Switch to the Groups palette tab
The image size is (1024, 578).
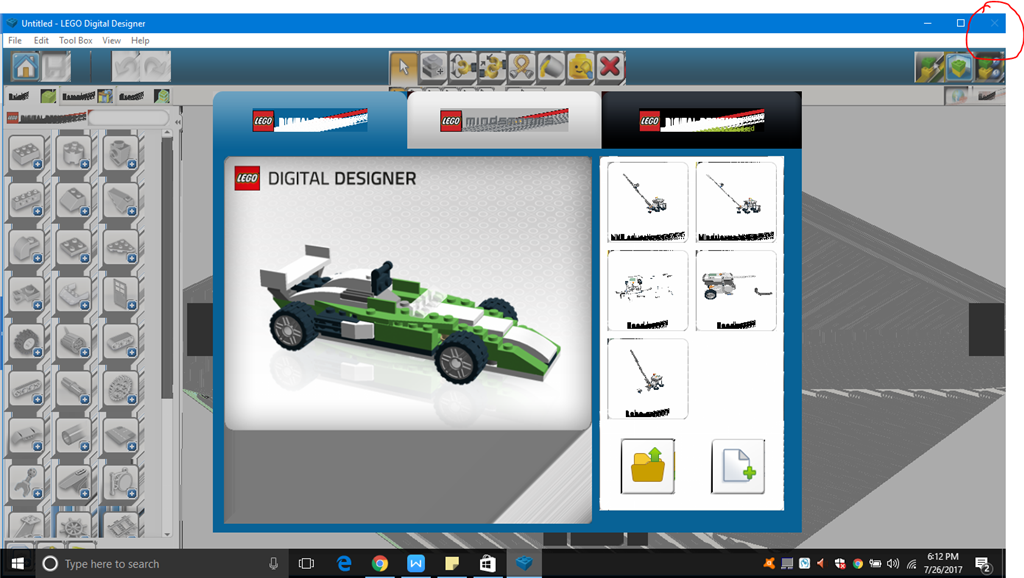click(x=144, y=97)
